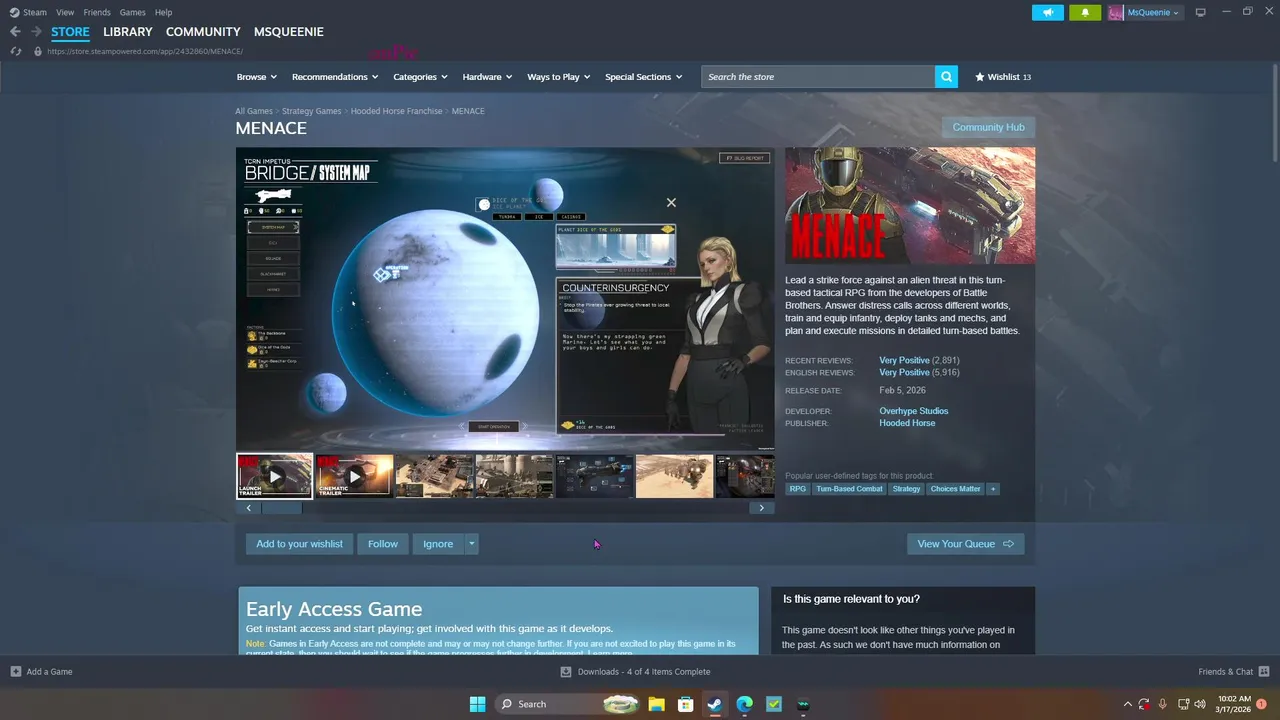1280x720 pixels.
Task: Click the Follow button
Action: tap(383, 544)
